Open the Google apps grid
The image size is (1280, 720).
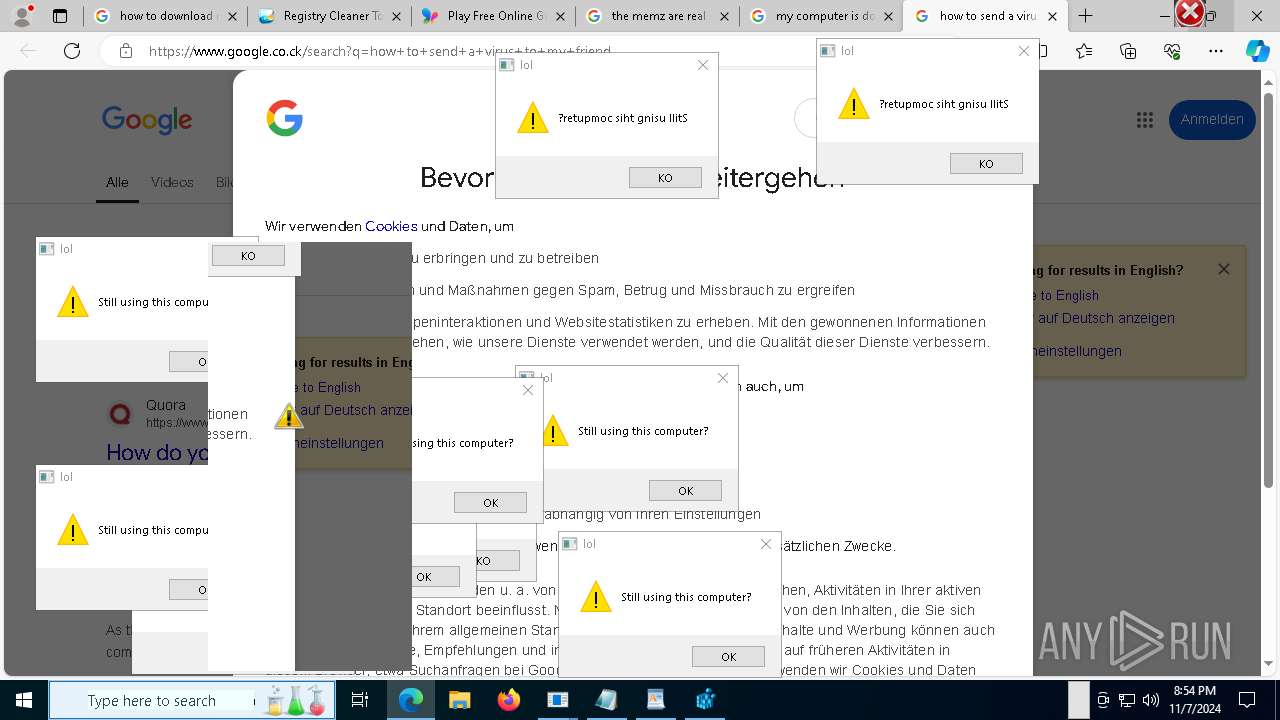tap(1145, 120)
